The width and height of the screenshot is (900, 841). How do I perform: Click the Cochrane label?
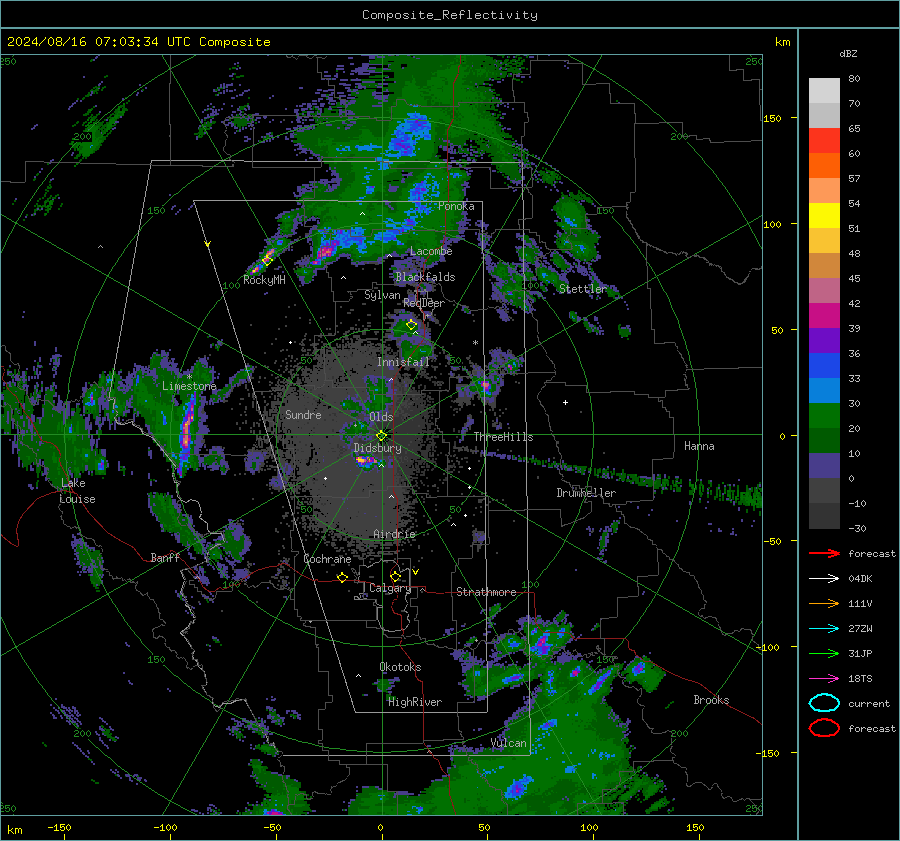327,559
